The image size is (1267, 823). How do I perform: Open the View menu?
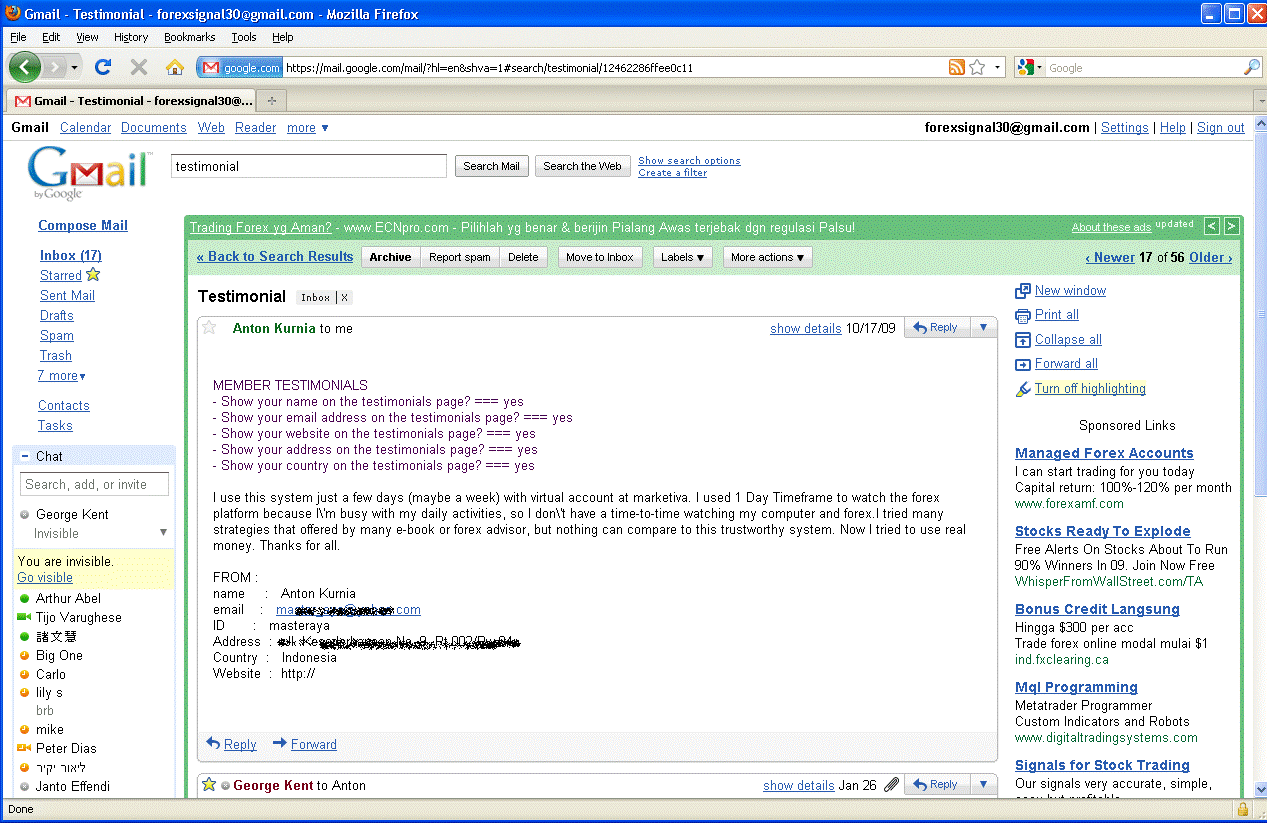(88, 37)
